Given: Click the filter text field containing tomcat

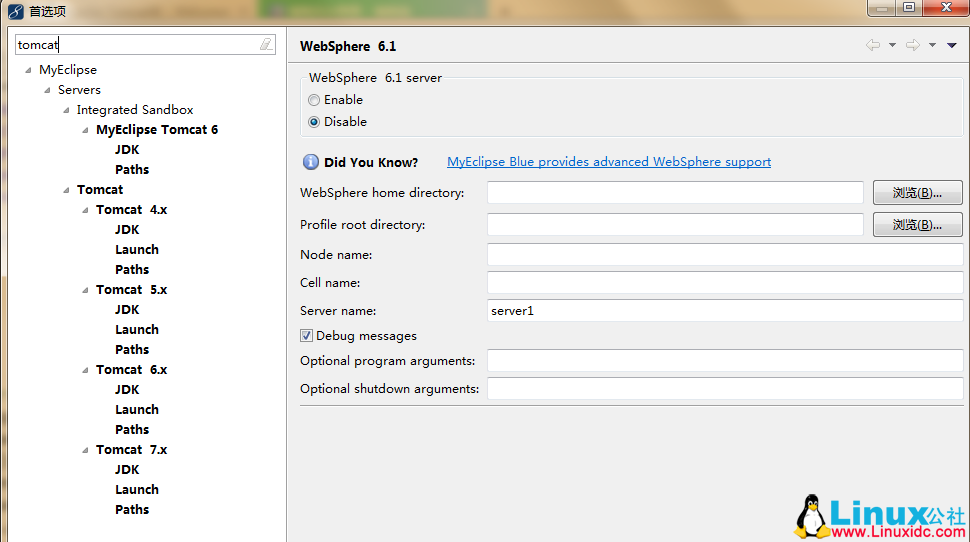Looking at the screenshot, I should [x=145, y=45].
